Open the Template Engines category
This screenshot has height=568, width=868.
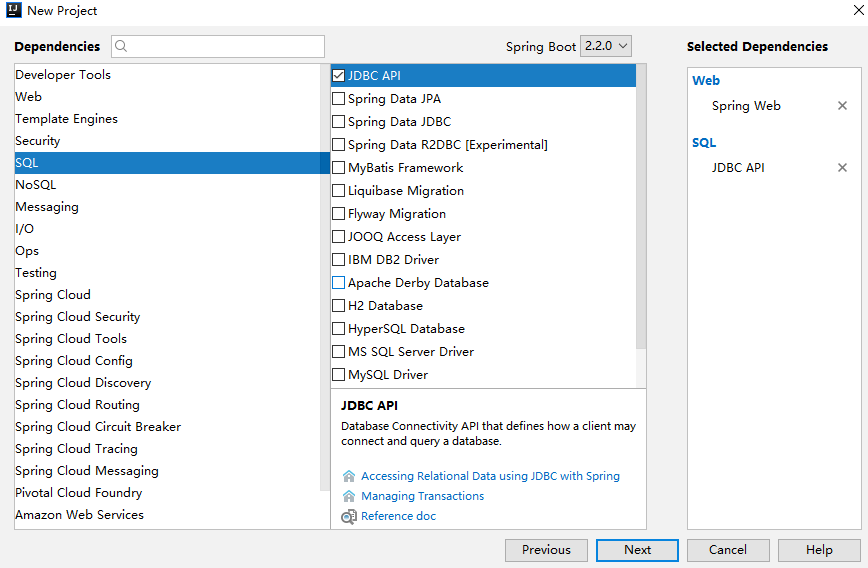tap(66, 119)
